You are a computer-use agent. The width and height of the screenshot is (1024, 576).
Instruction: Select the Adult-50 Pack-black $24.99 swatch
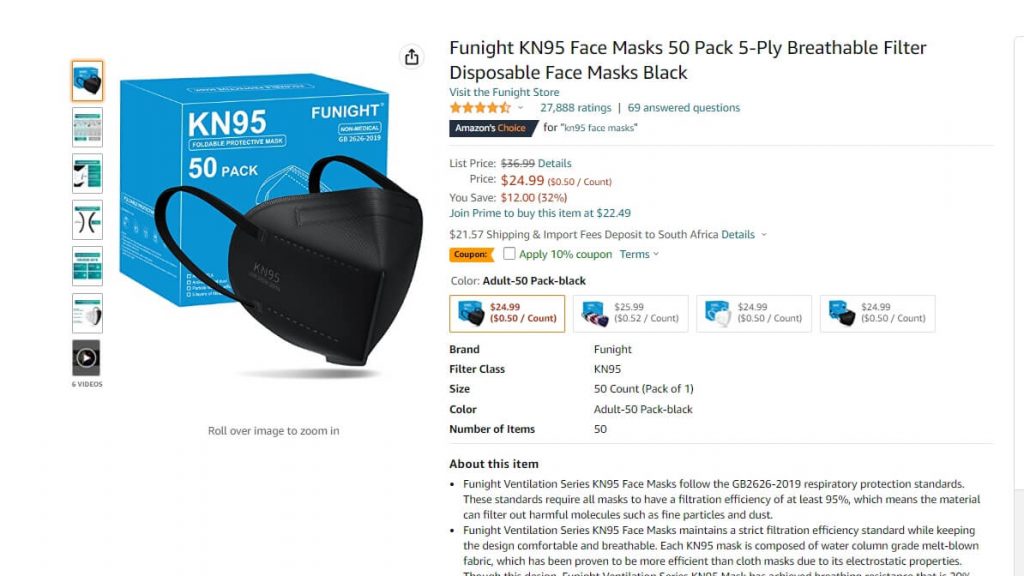(507, 313)
